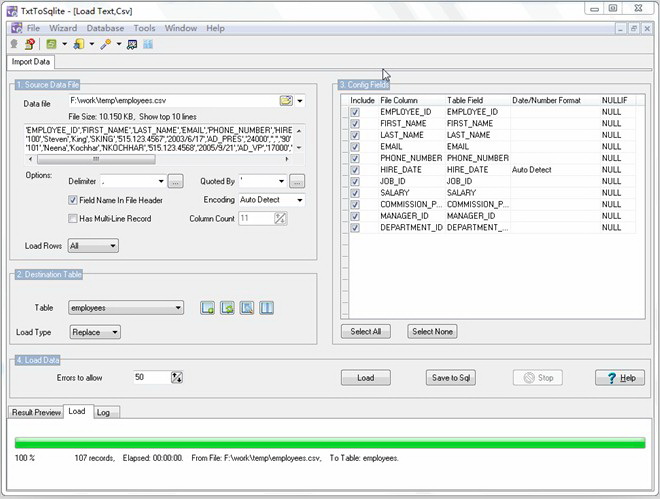Open the Tools menu

point(144,28)
